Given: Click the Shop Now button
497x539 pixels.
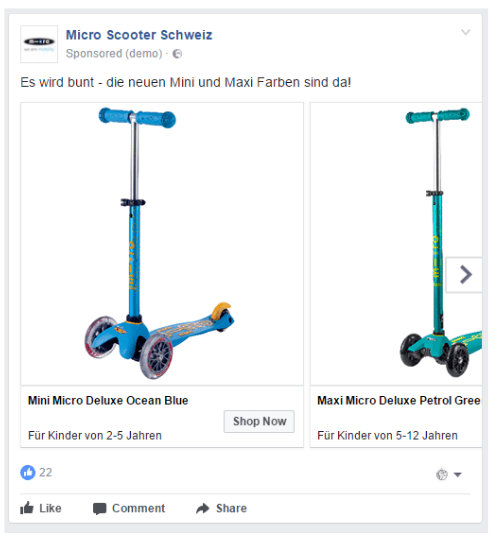Looking at the screenshot, I should point(259,421).
